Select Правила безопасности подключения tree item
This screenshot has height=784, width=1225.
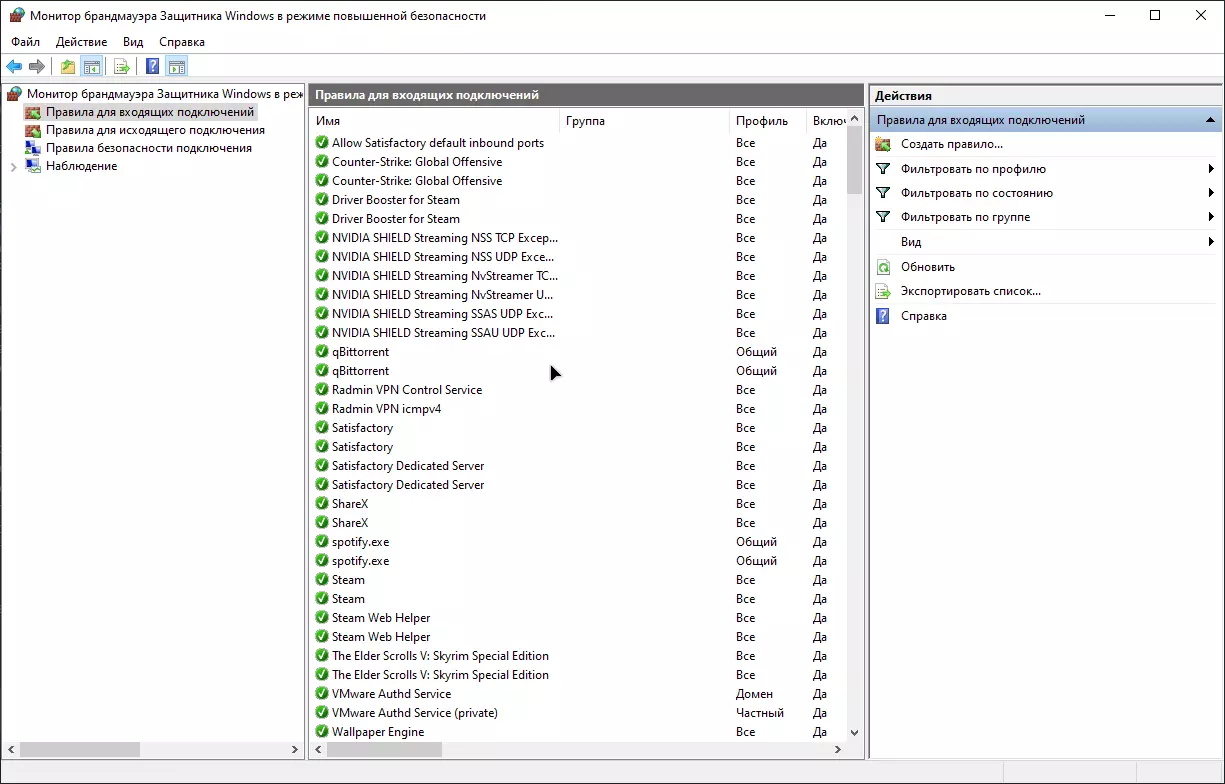tap(149, 148)
